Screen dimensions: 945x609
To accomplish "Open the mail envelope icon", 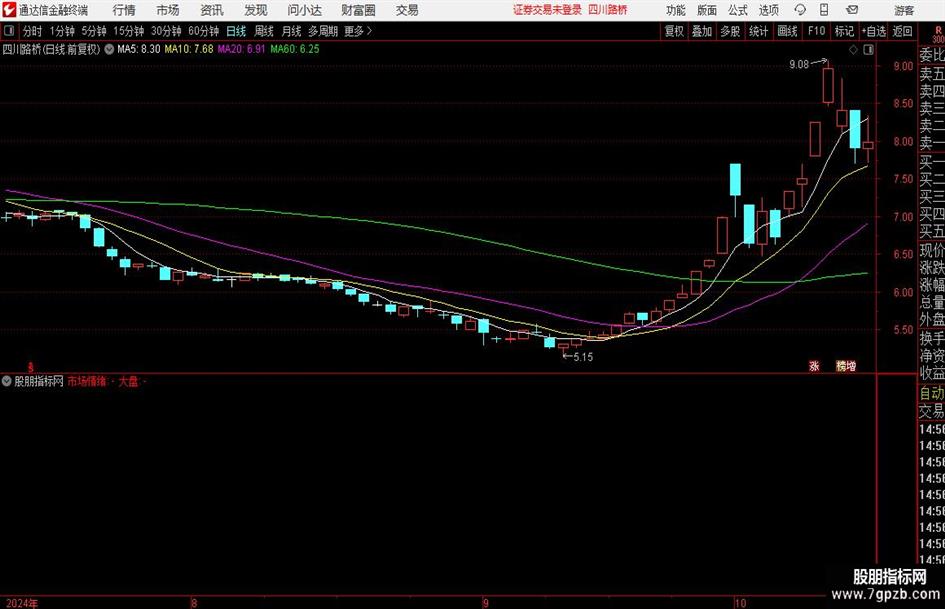I will pyautogui.click(x=852, y=10).
